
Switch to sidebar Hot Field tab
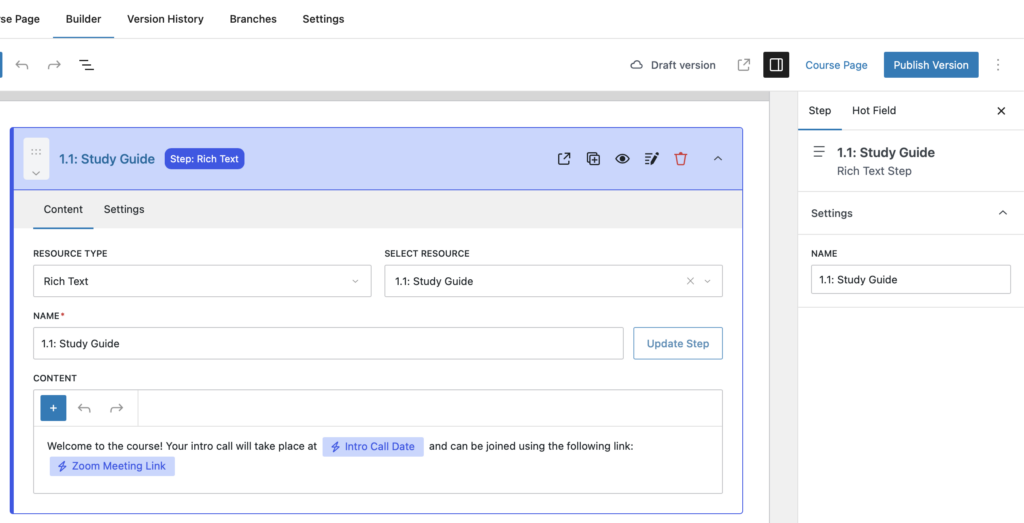click(874, 111)
